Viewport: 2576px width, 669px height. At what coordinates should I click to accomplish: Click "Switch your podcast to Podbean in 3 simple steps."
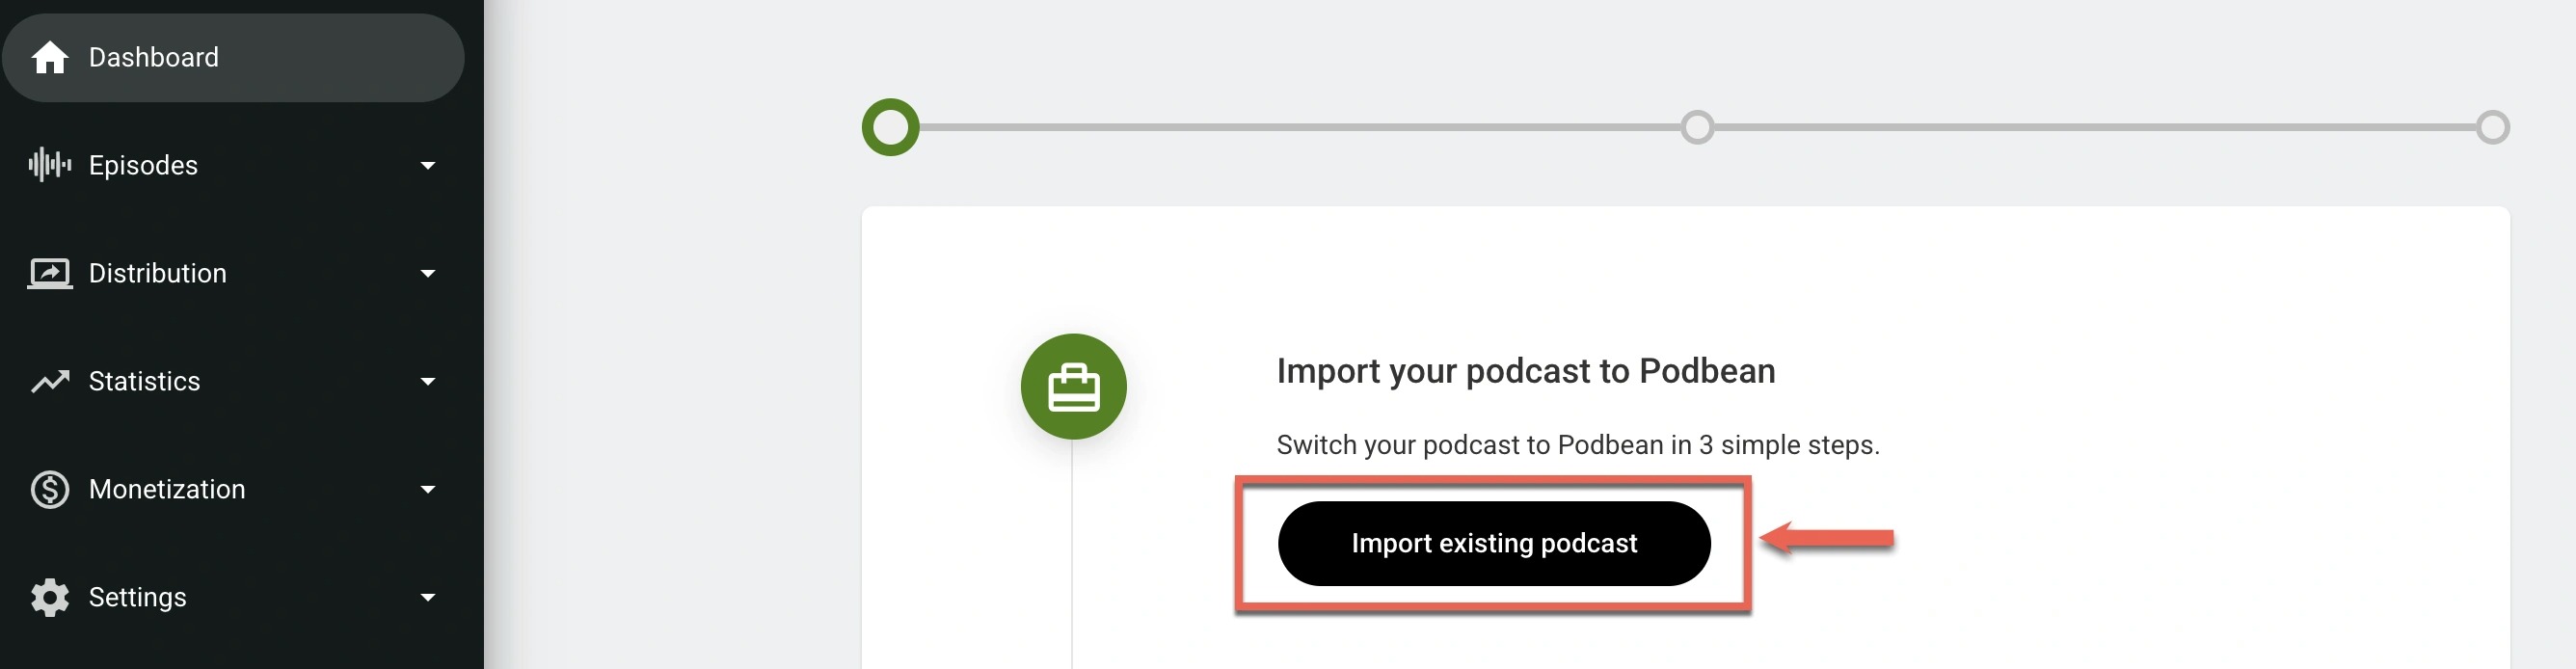(x=1578, y=444)
